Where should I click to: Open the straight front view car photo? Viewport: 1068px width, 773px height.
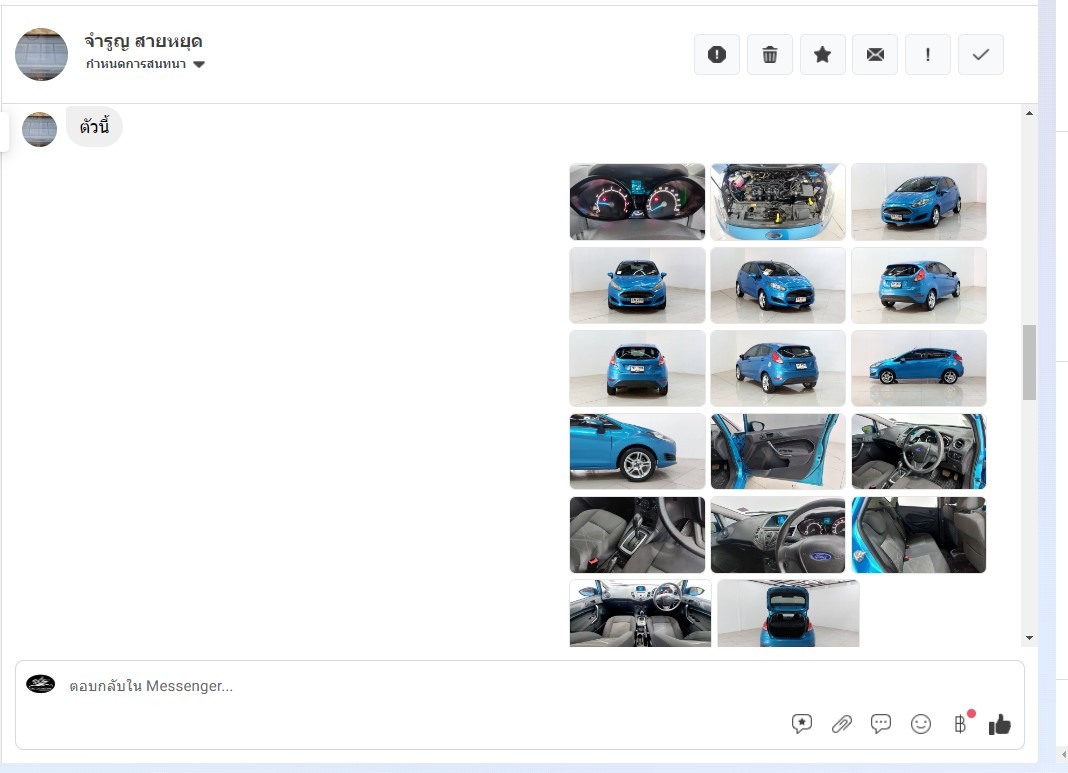638,285
